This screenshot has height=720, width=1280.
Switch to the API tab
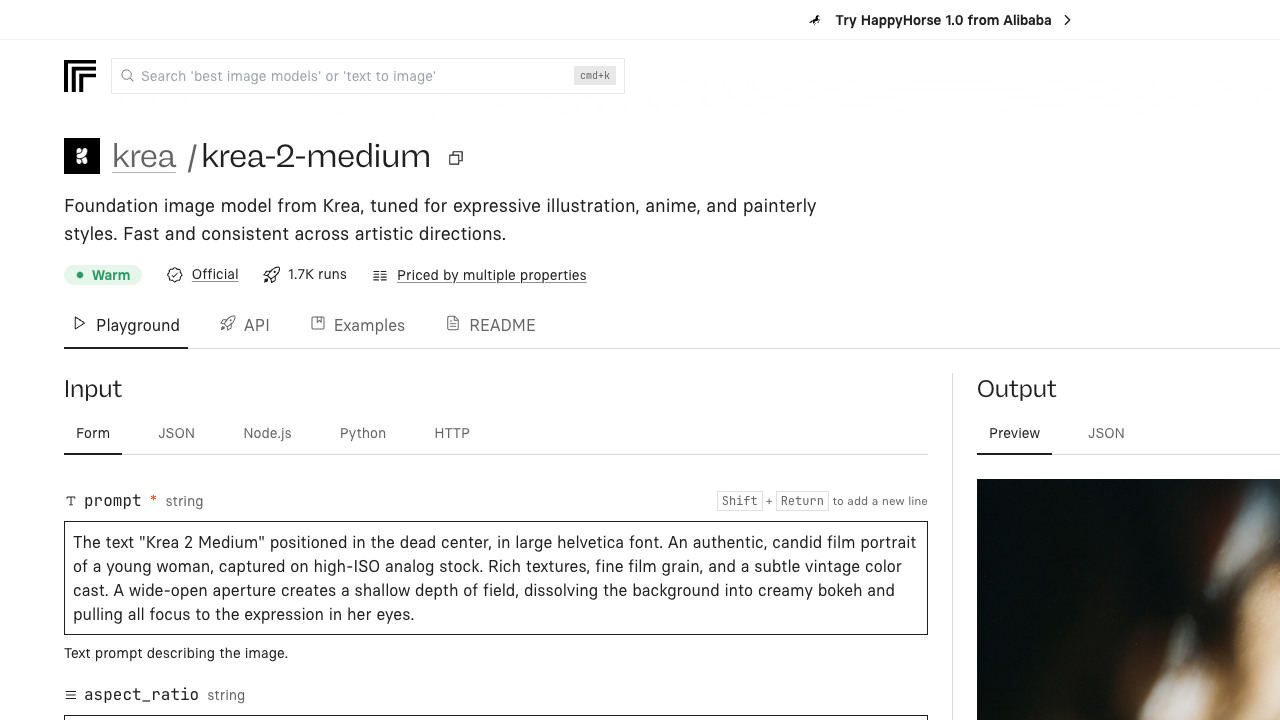pos(245,325)
